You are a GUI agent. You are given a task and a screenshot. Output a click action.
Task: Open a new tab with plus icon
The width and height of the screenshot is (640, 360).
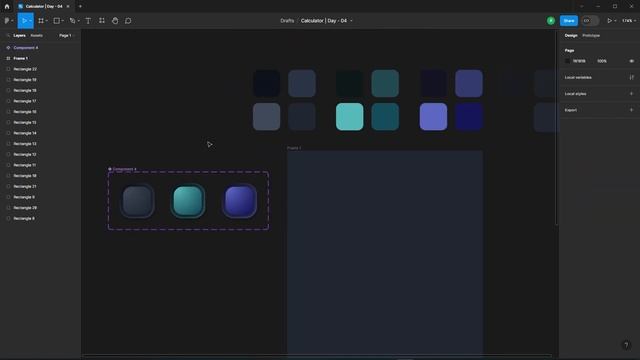pyautogui.click(x=80, y=7)
